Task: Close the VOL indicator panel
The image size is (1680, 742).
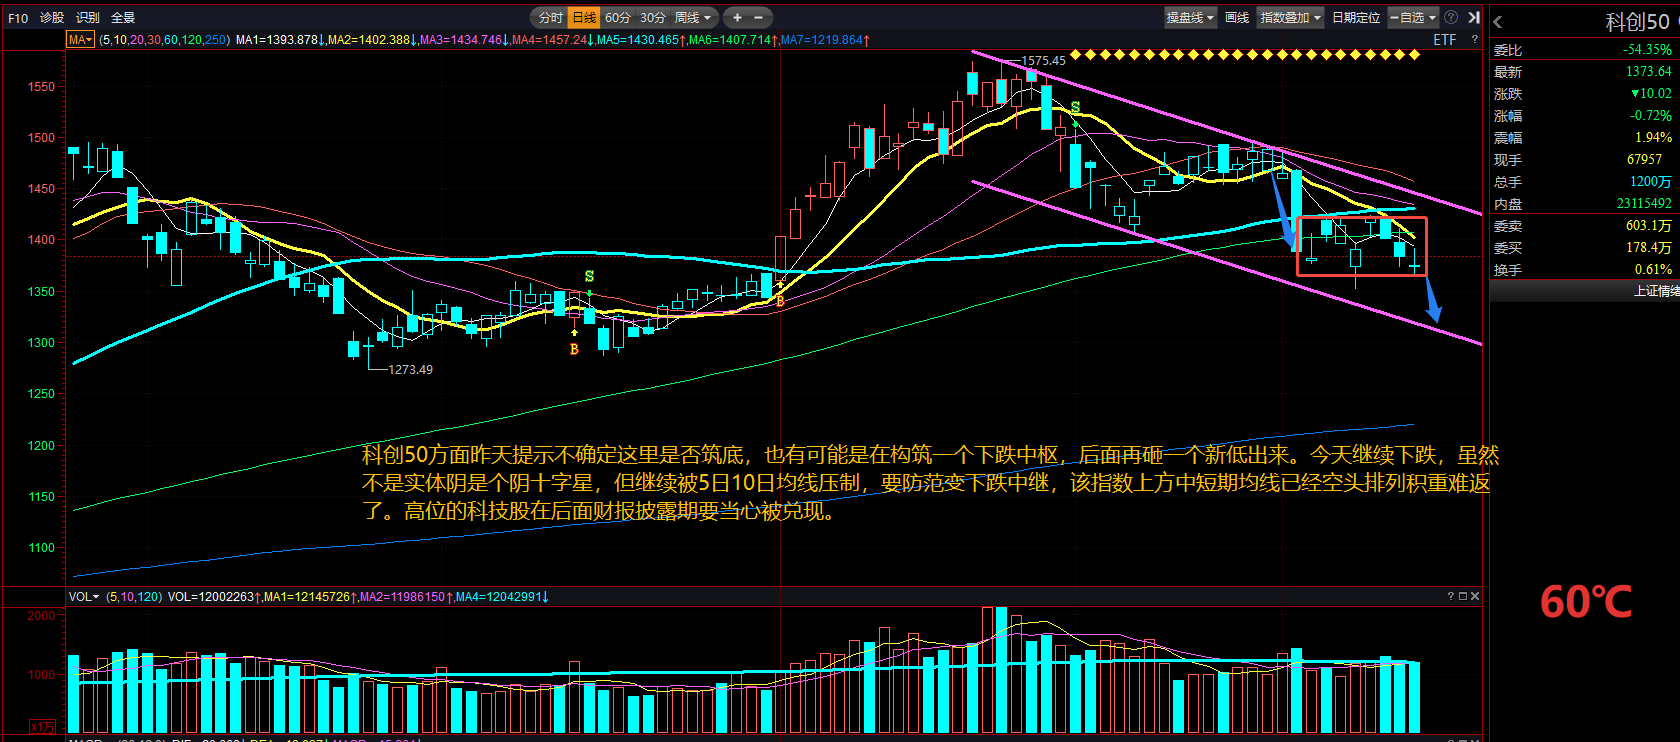Action: 1475,596
